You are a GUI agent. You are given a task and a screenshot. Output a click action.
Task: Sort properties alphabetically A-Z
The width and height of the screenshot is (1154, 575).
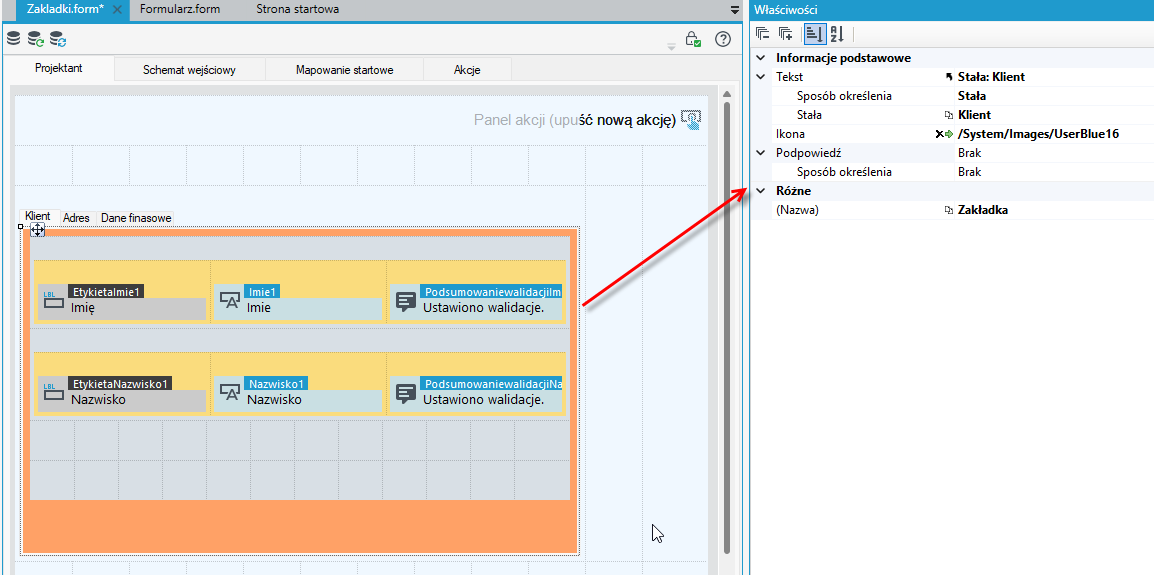[837, 33]
